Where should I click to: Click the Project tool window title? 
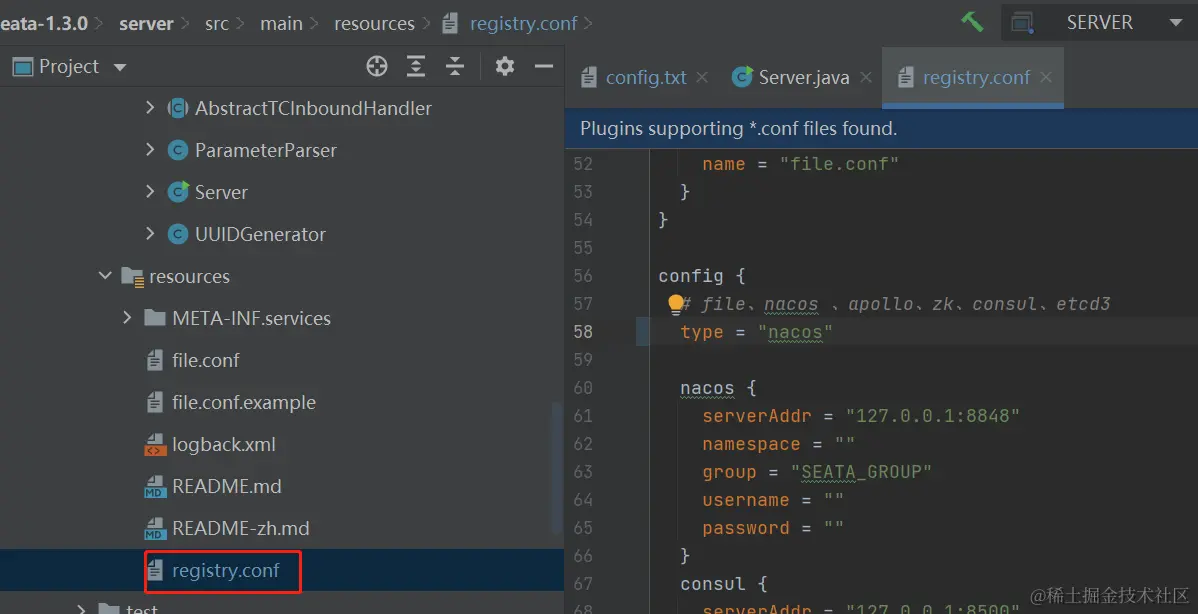[x=69, y=67]
